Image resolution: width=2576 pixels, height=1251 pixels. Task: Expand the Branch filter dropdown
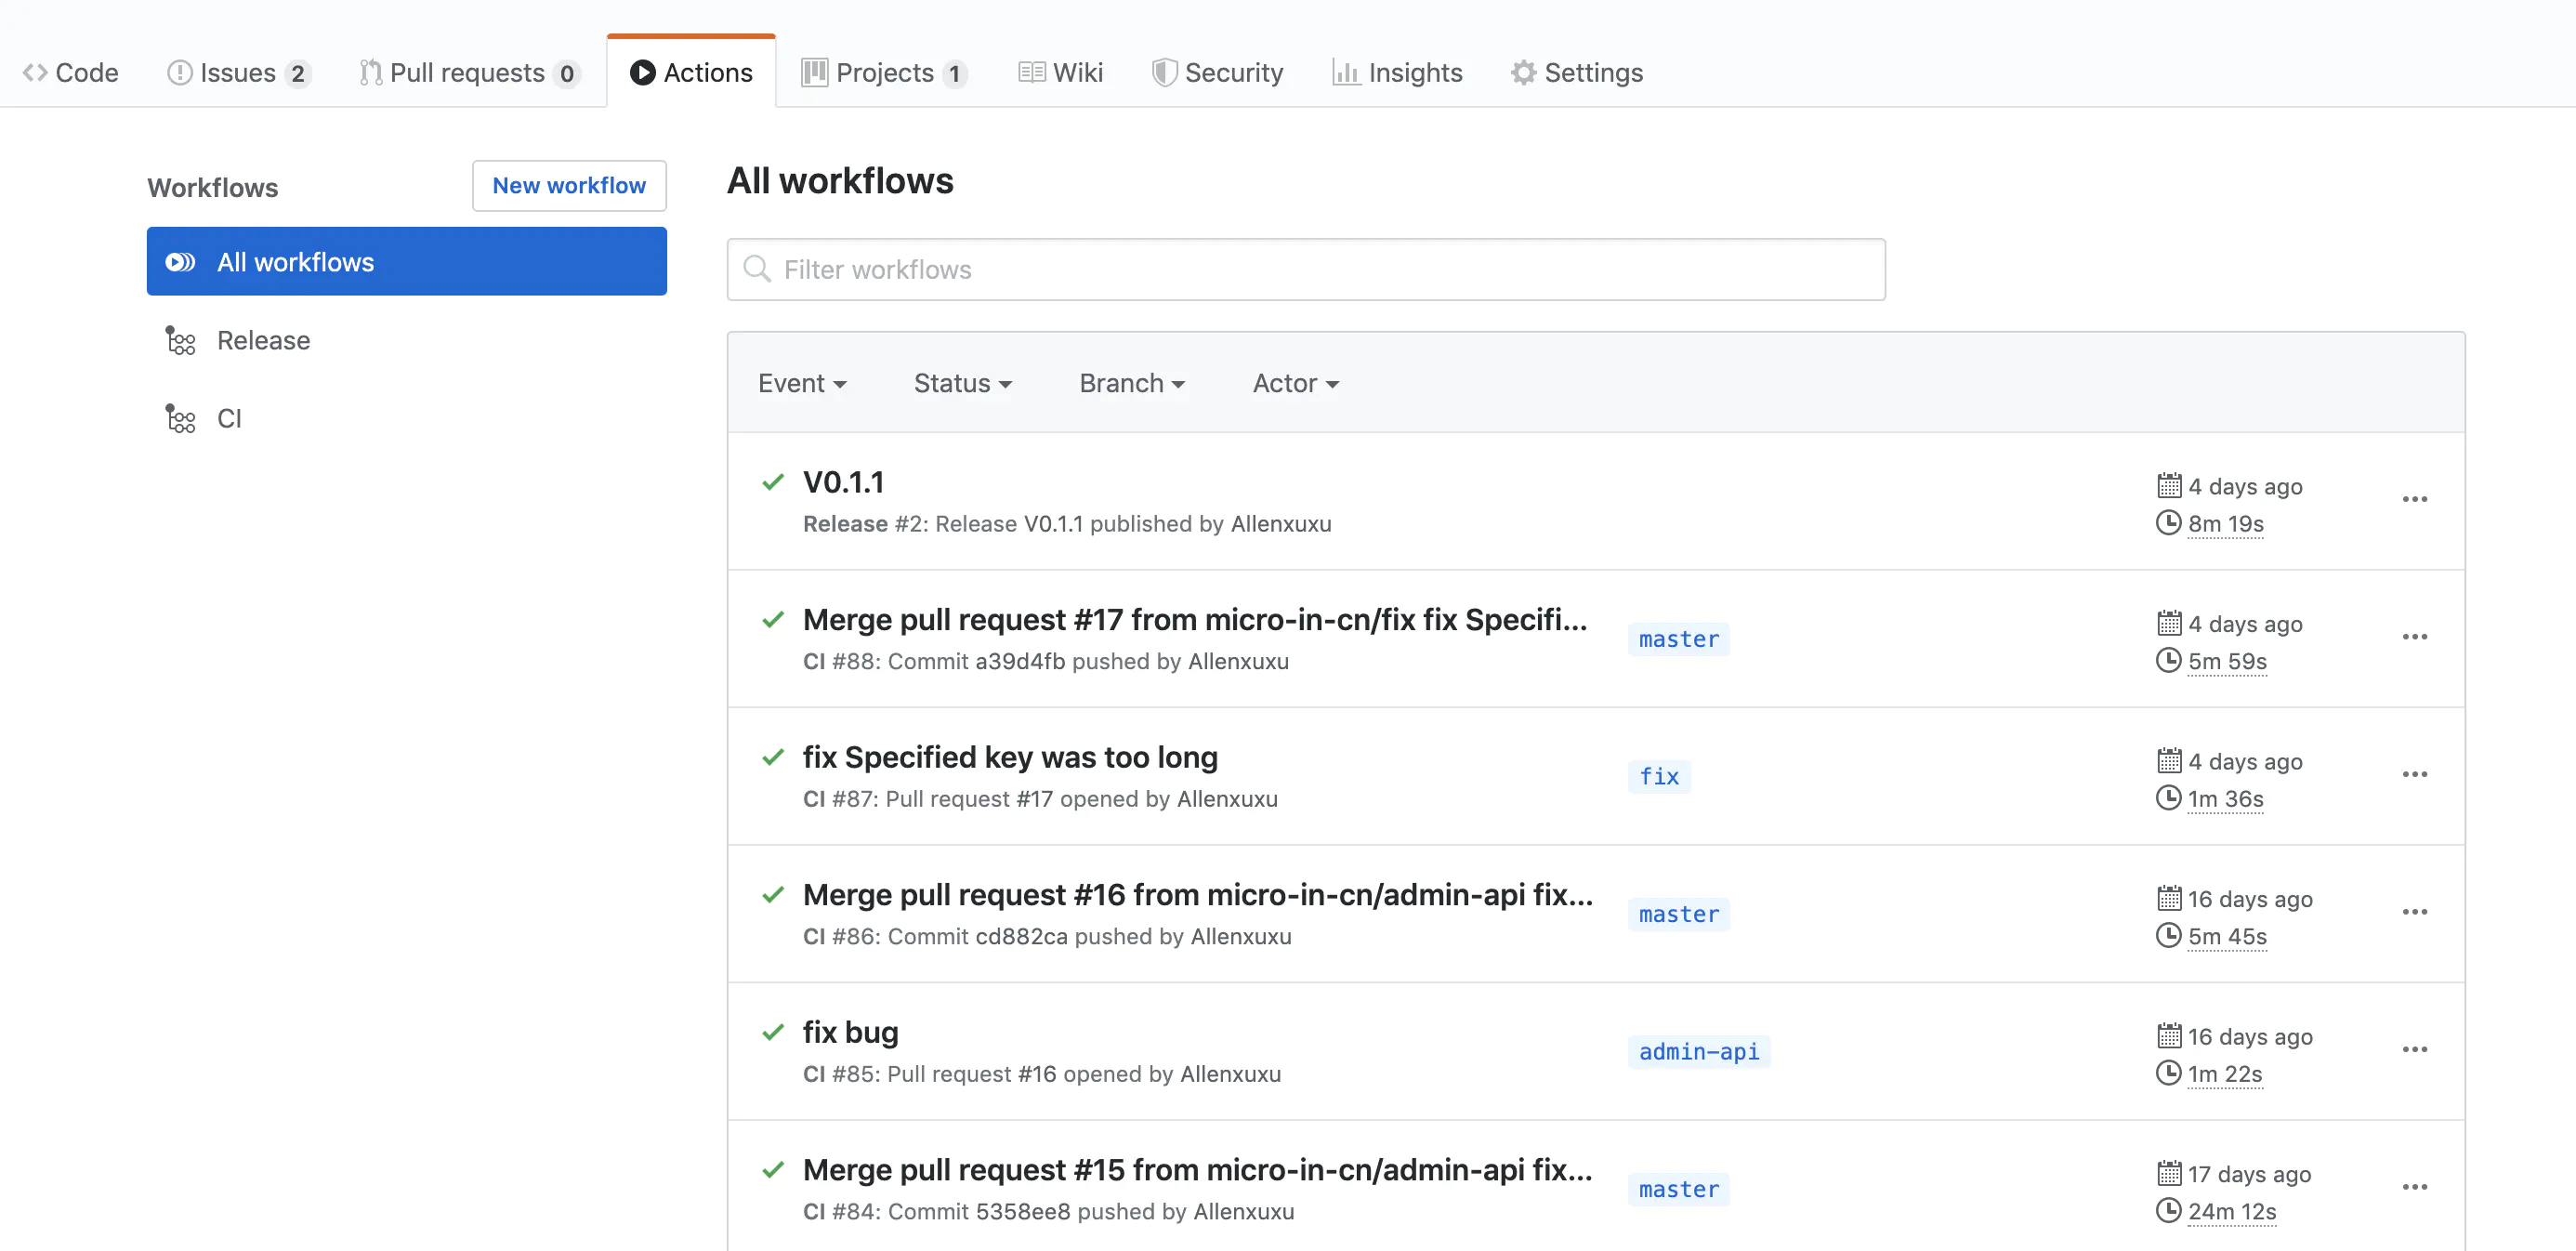click(x=1131, y=383)
